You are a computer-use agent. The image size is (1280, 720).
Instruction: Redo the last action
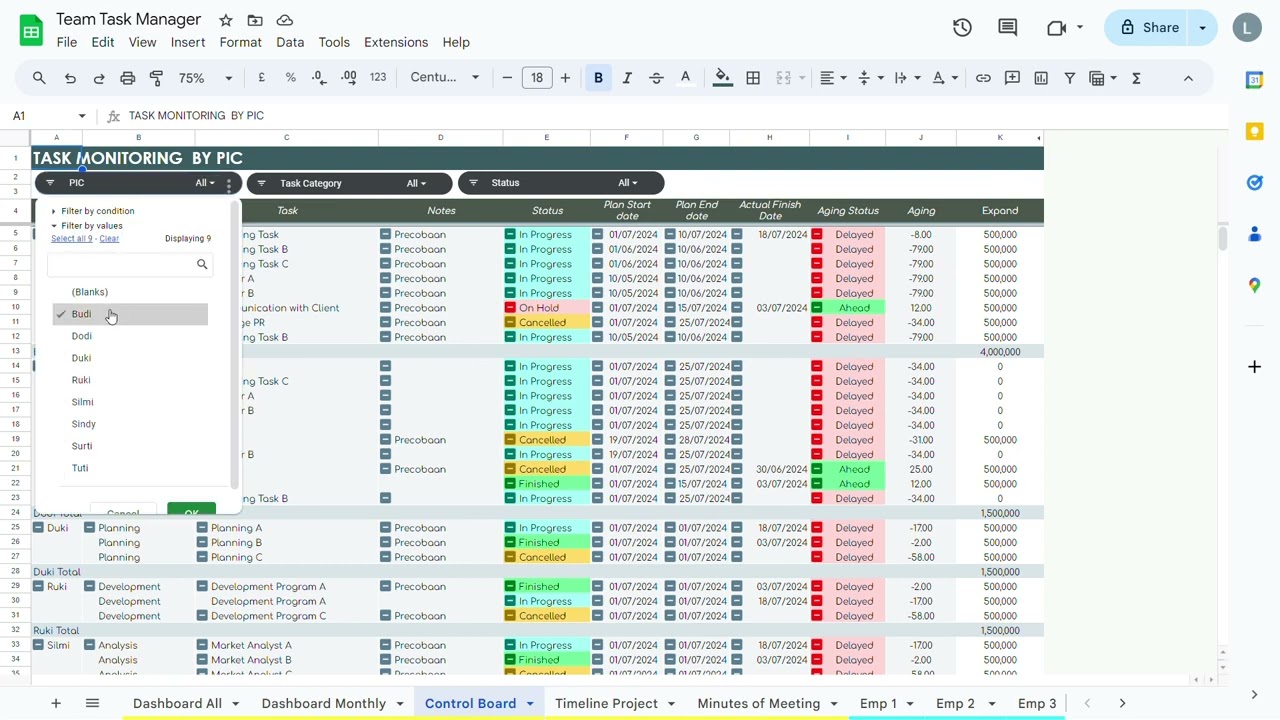click(99, 78)
